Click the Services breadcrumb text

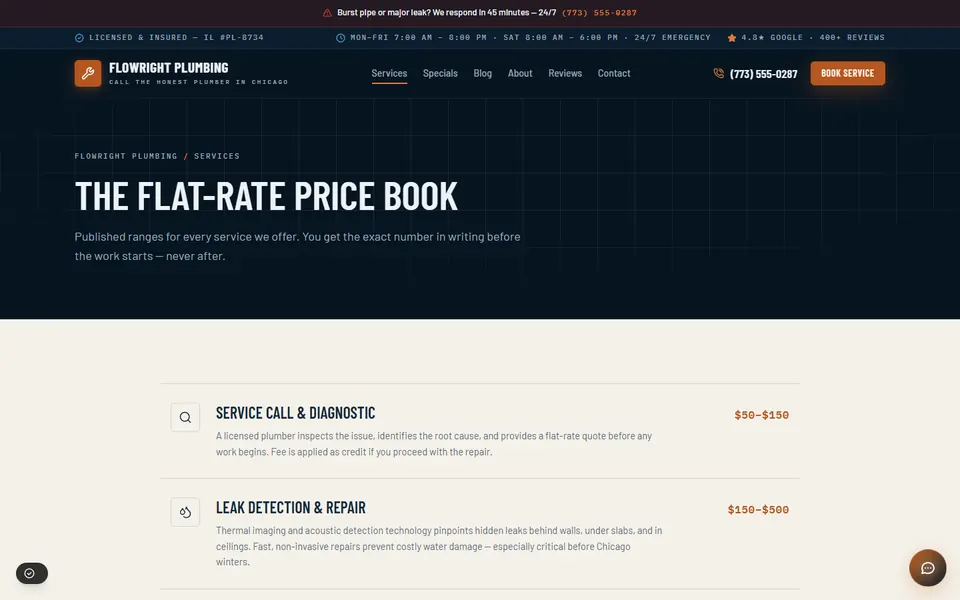pyautogui.click(x=217, y=156)
